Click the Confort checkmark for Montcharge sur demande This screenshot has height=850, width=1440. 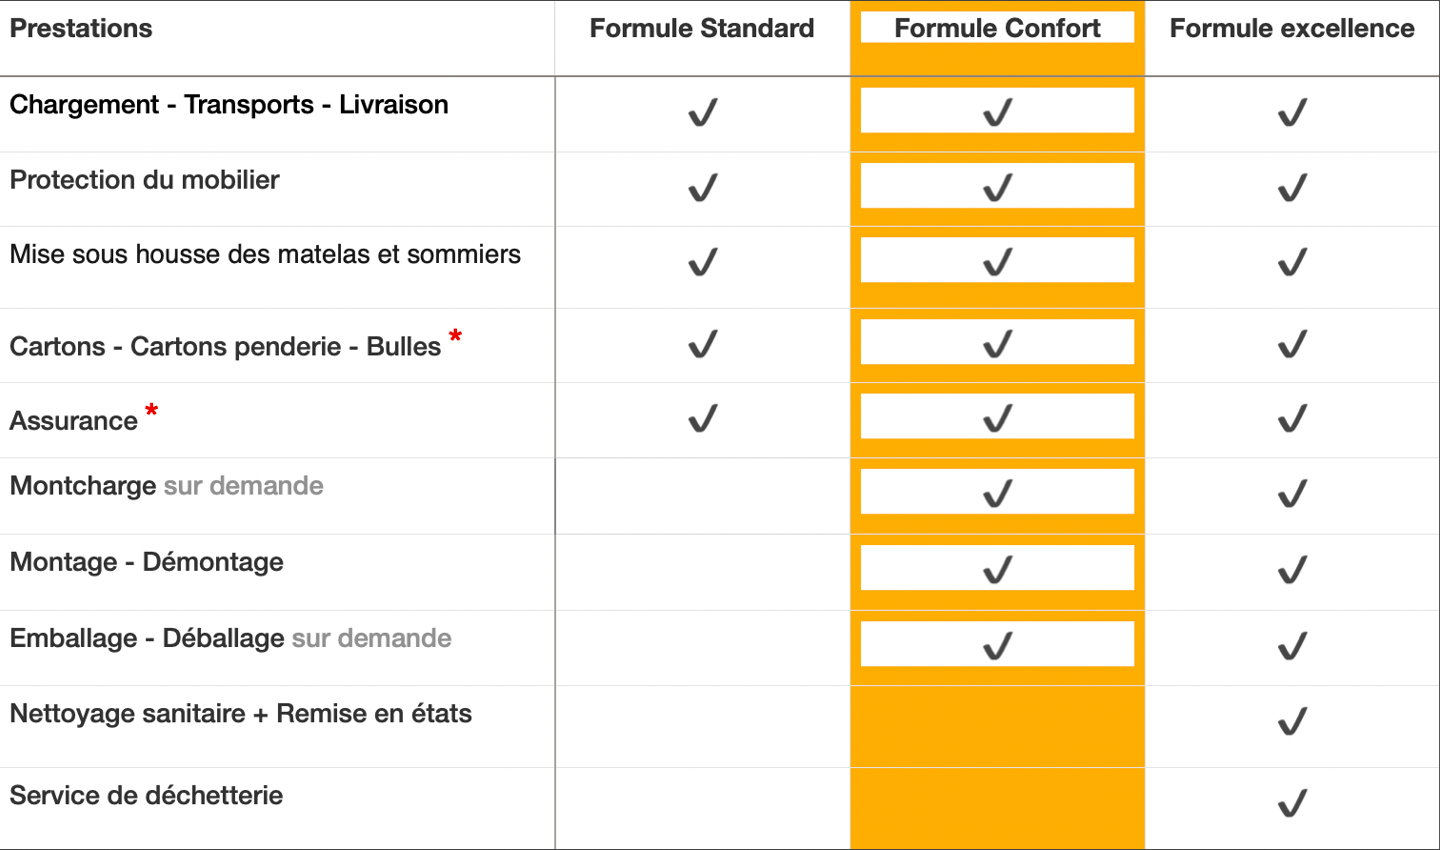(x=998, y=493)
